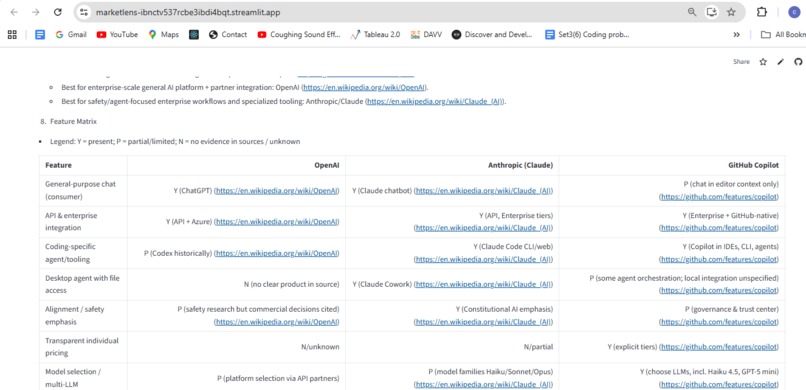This screenshot has width=806, height=390.
Task: Click the browser back arrow
Action: point(14,12)
